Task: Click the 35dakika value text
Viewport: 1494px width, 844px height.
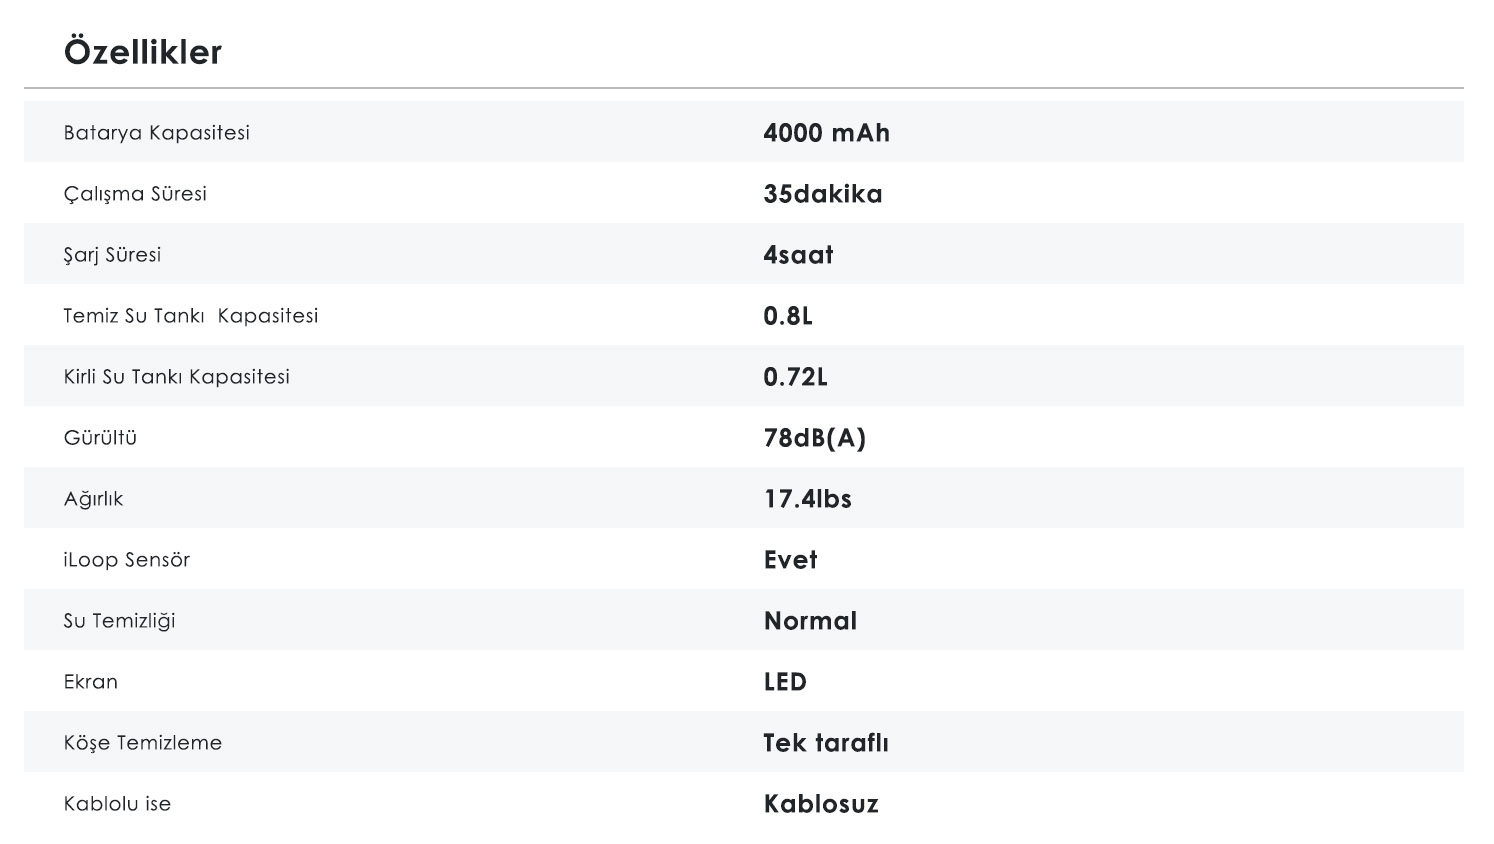Action: (822, 194)
